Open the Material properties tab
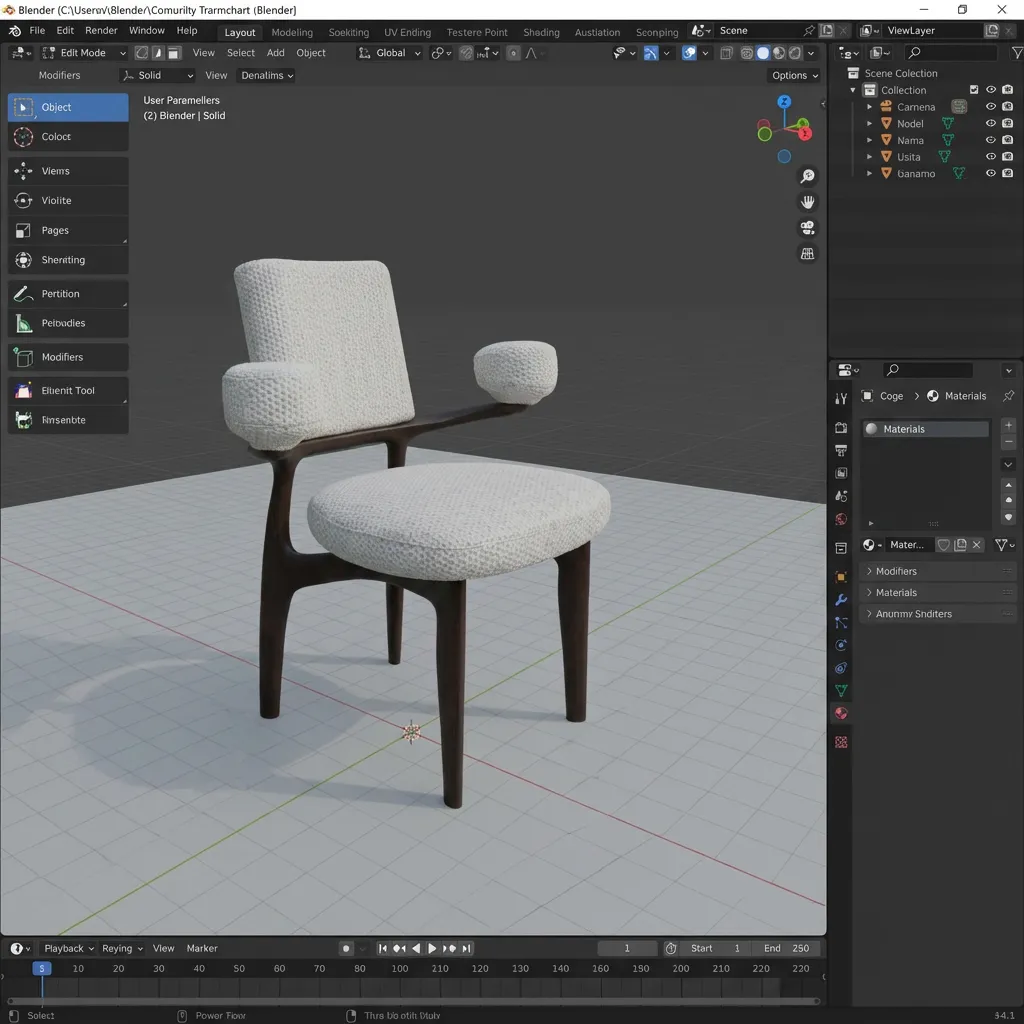The height and width of the screenshot is (1024, 1024). tap(841, 714)
